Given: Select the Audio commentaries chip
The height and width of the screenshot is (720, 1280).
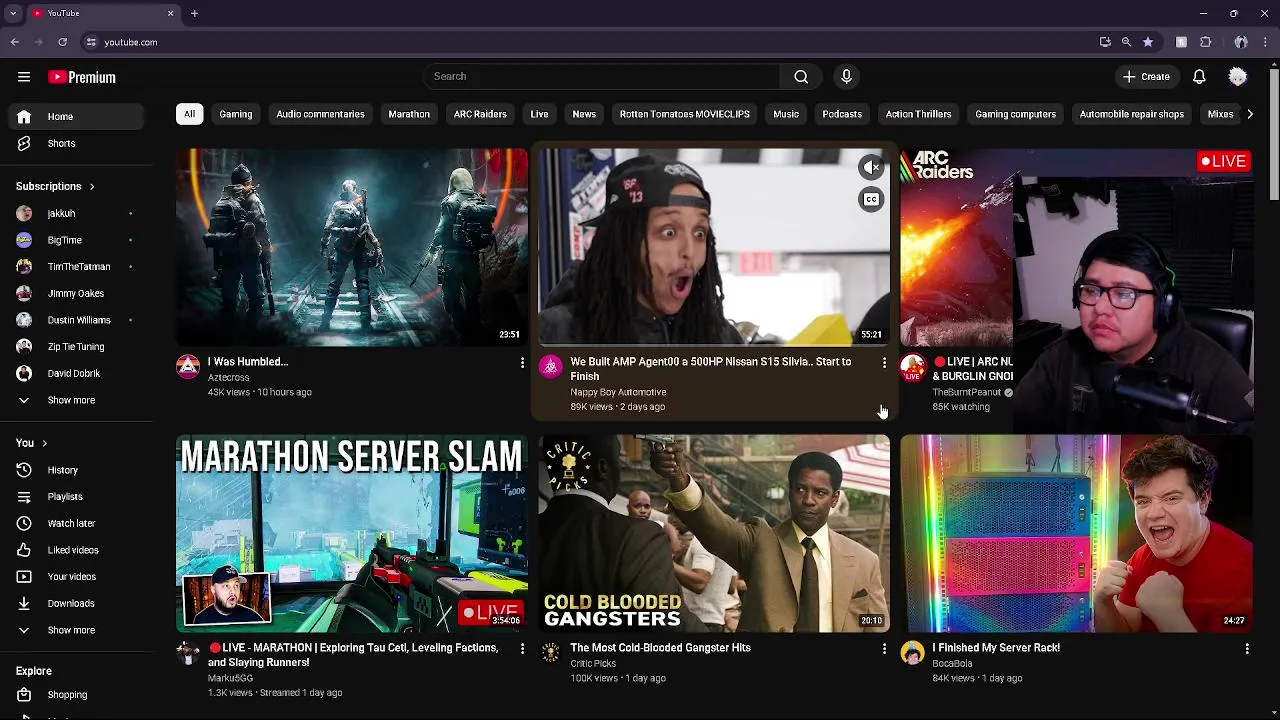Looking at the screenshot, I should (x=320, y=114).
